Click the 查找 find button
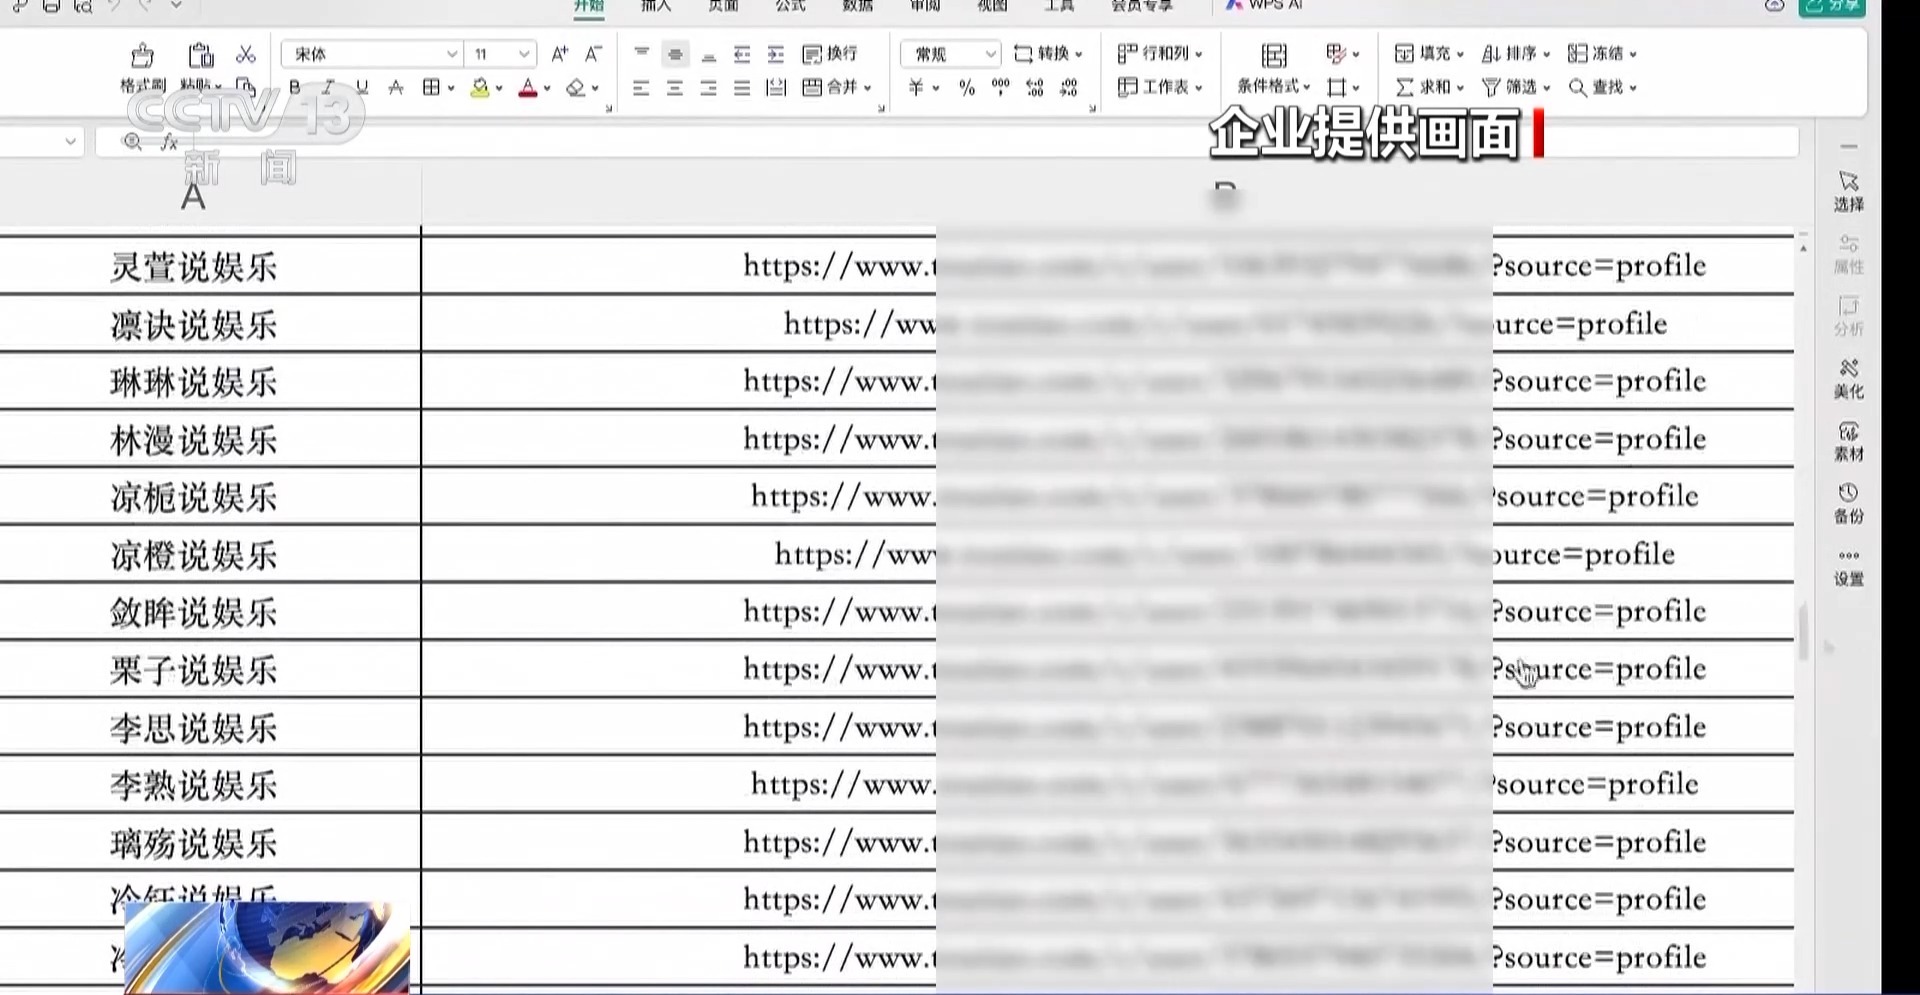The height and width of the screenshot is (995, 1920). pyautogui.click(x=1602, y=88)
